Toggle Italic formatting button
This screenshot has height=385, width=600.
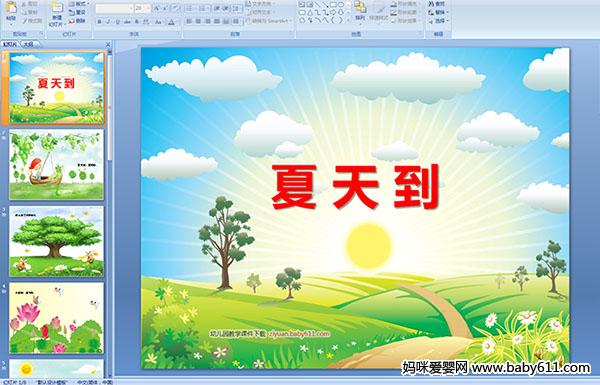click(108, 22)
